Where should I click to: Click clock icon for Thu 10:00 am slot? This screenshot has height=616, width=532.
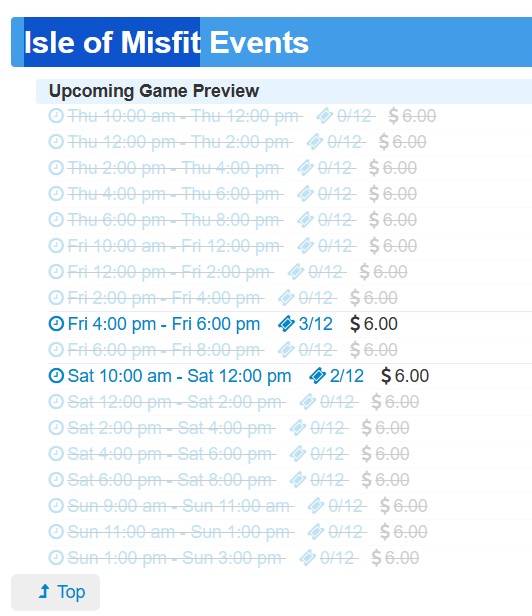pos(56,116)
